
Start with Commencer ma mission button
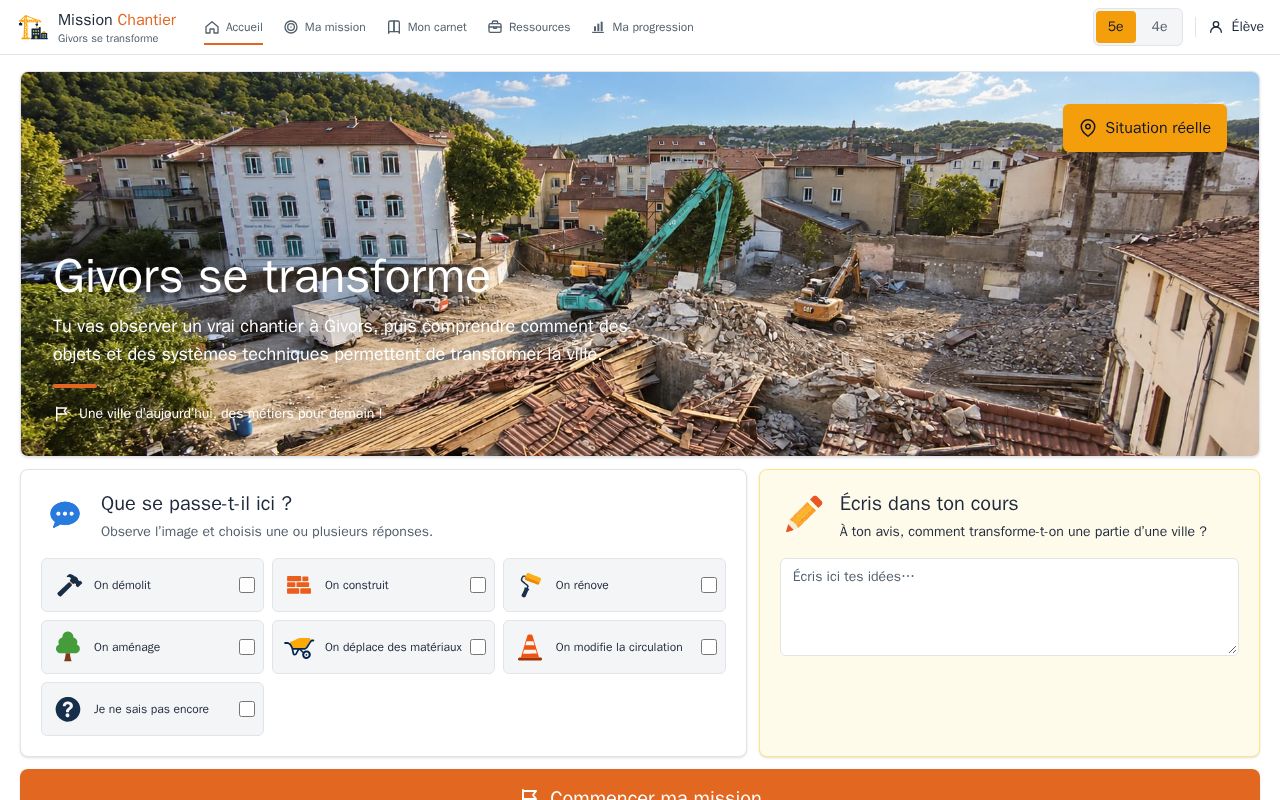pos(640,785)
